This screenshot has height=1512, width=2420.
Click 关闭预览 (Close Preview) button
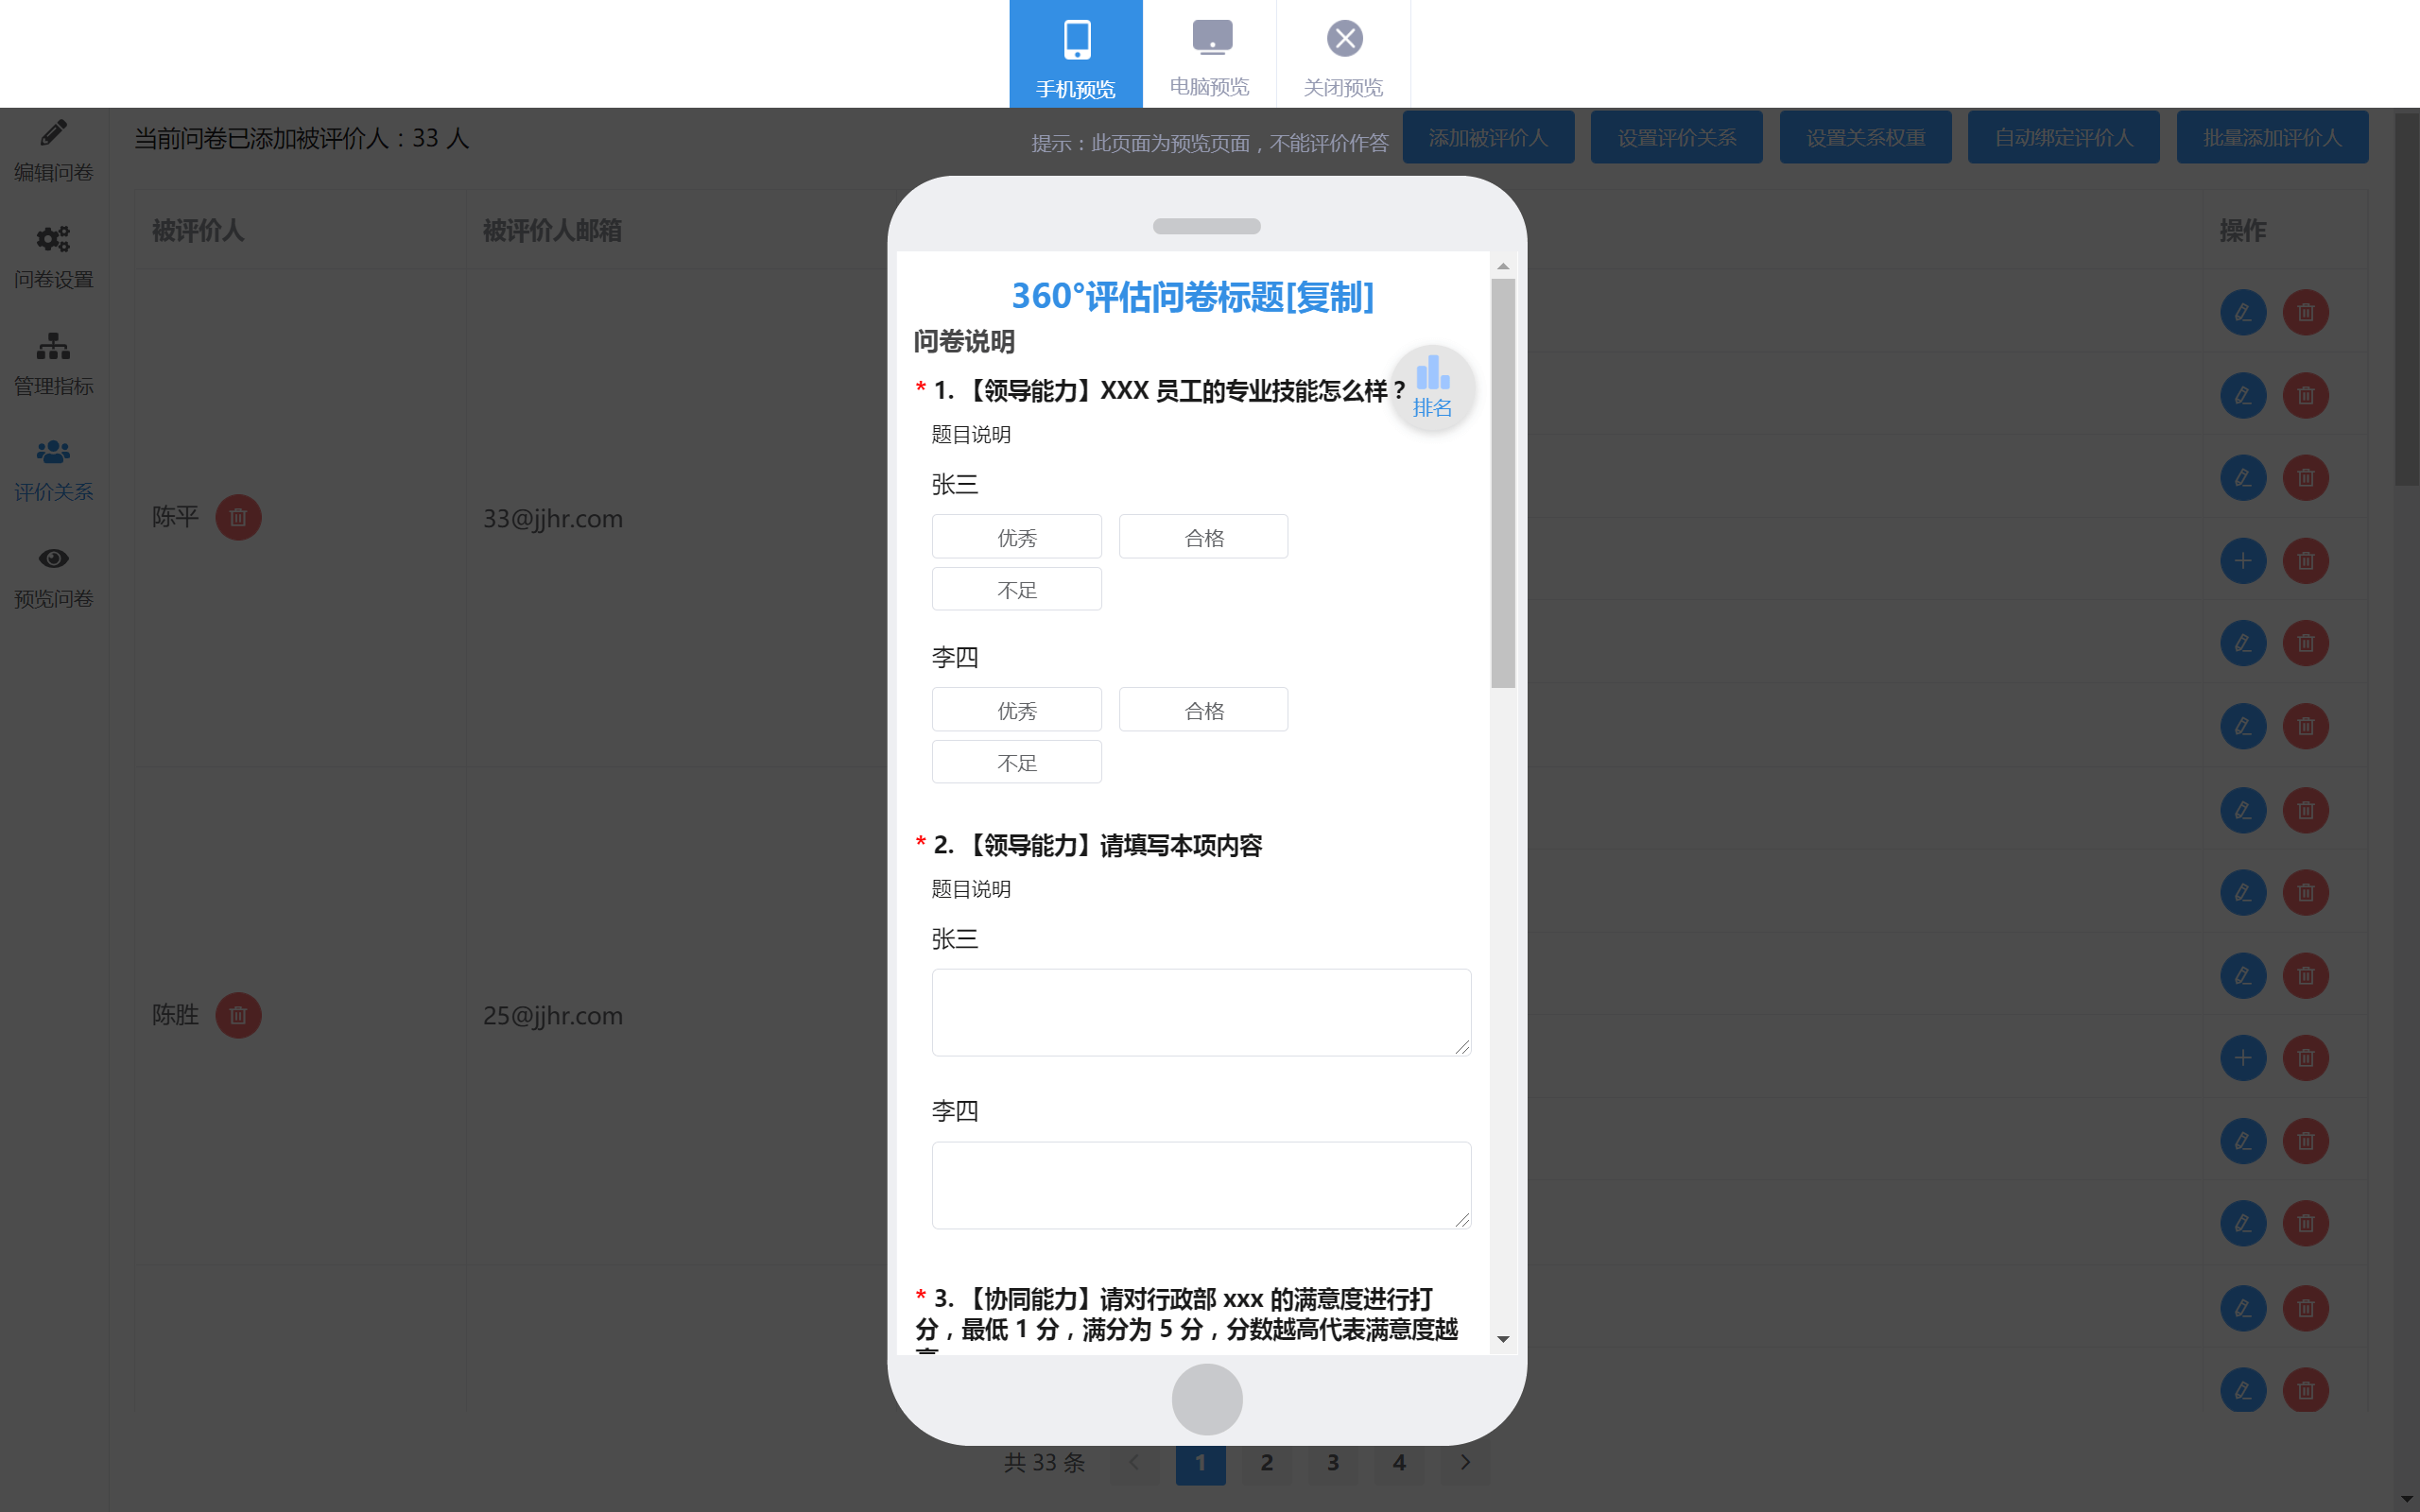[1343, 52]
